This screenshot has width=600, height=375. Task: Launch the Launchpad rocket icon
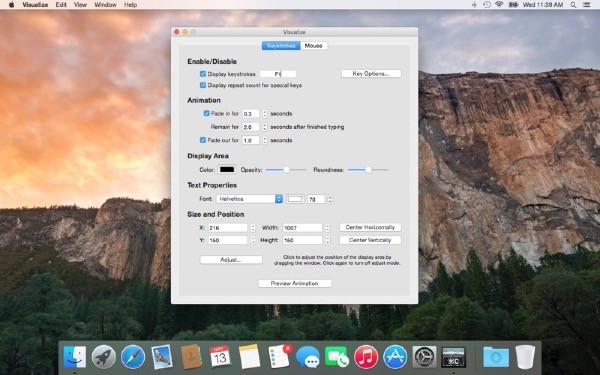coord(104,357)
